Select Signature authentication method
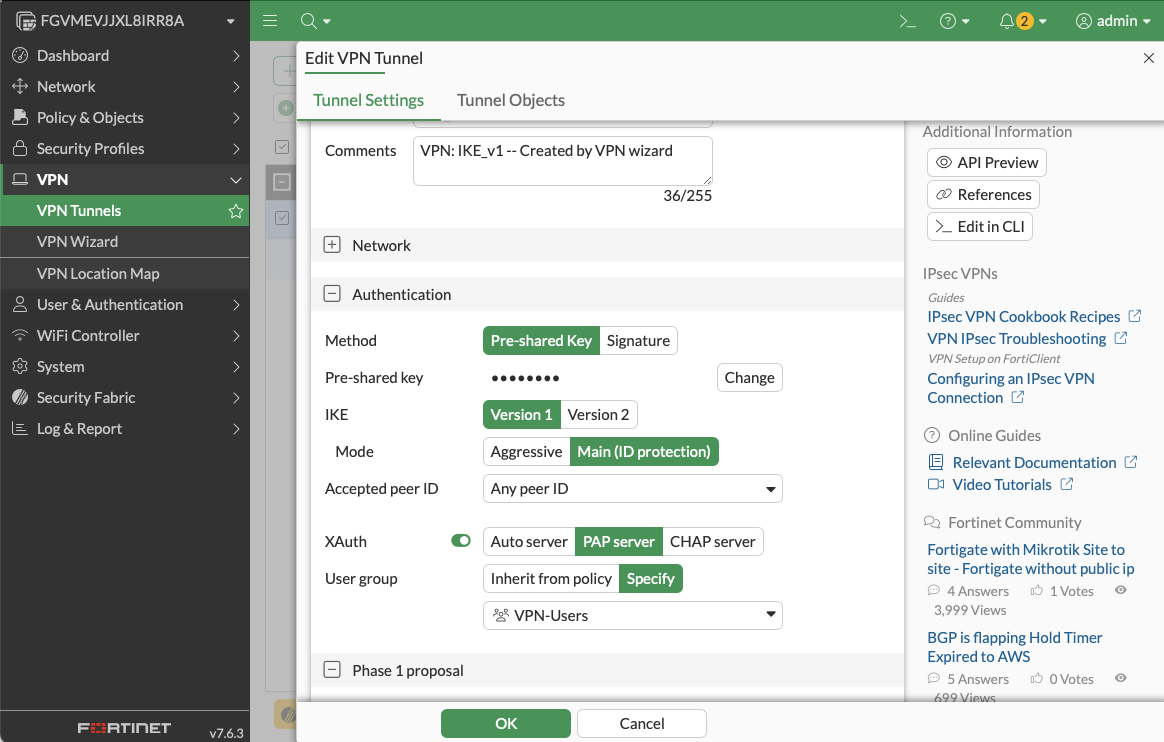The height and width of the screenshot is (742, 1164). 638,341
